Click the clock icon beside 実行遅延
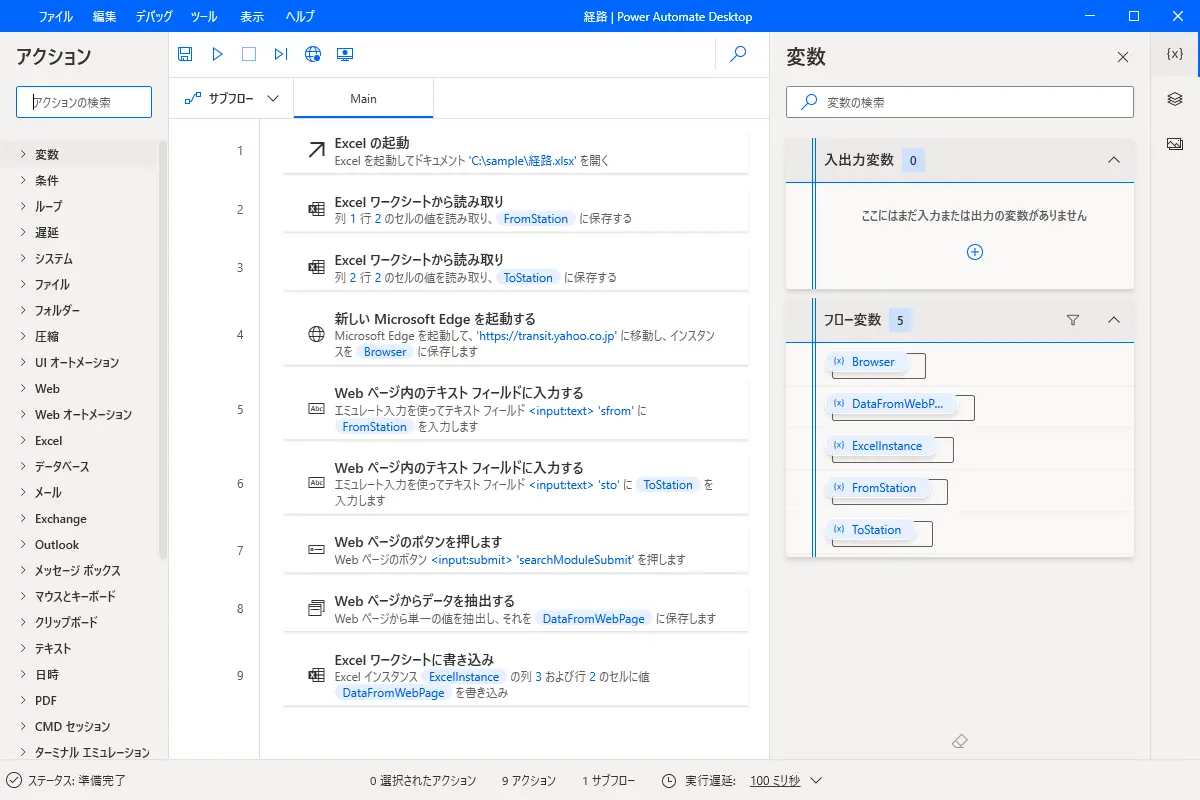 669,781
